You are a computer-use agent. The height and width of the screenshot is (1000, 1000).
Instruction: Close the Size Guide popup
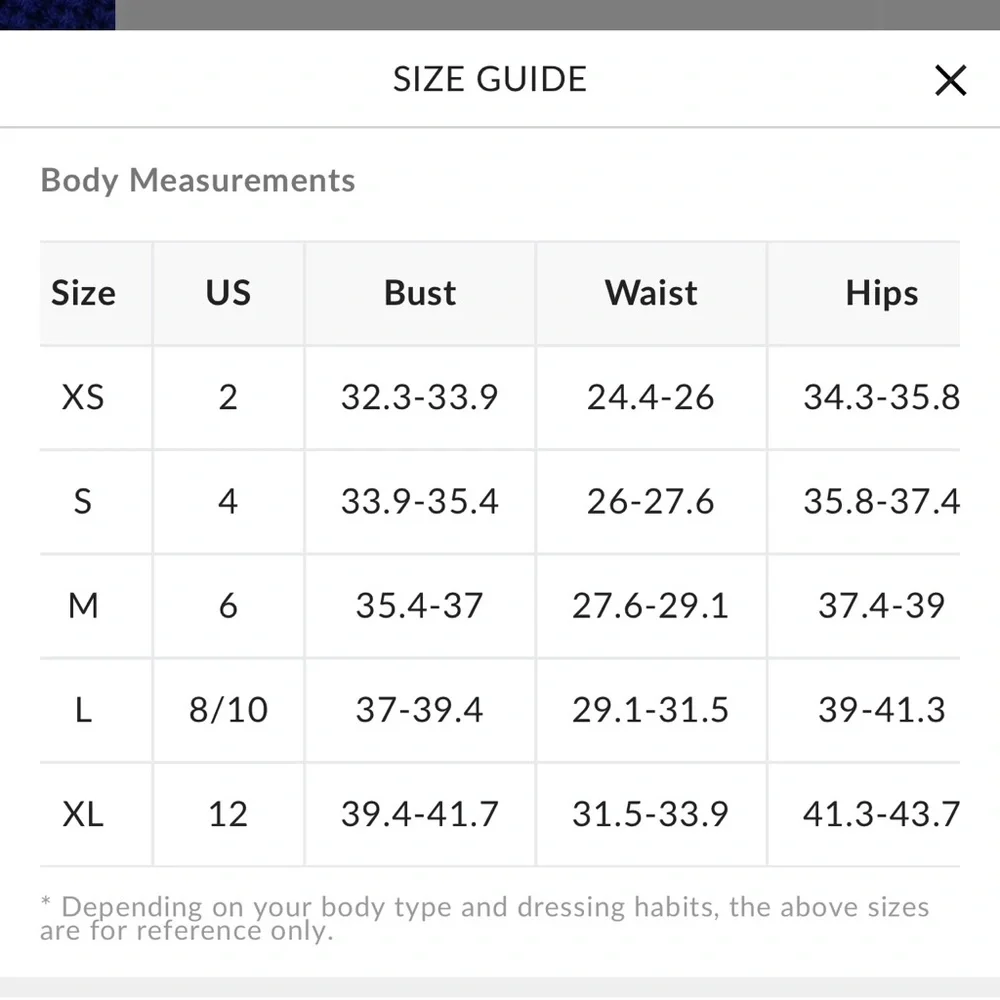pyautogui.click(x=950, y=80)
